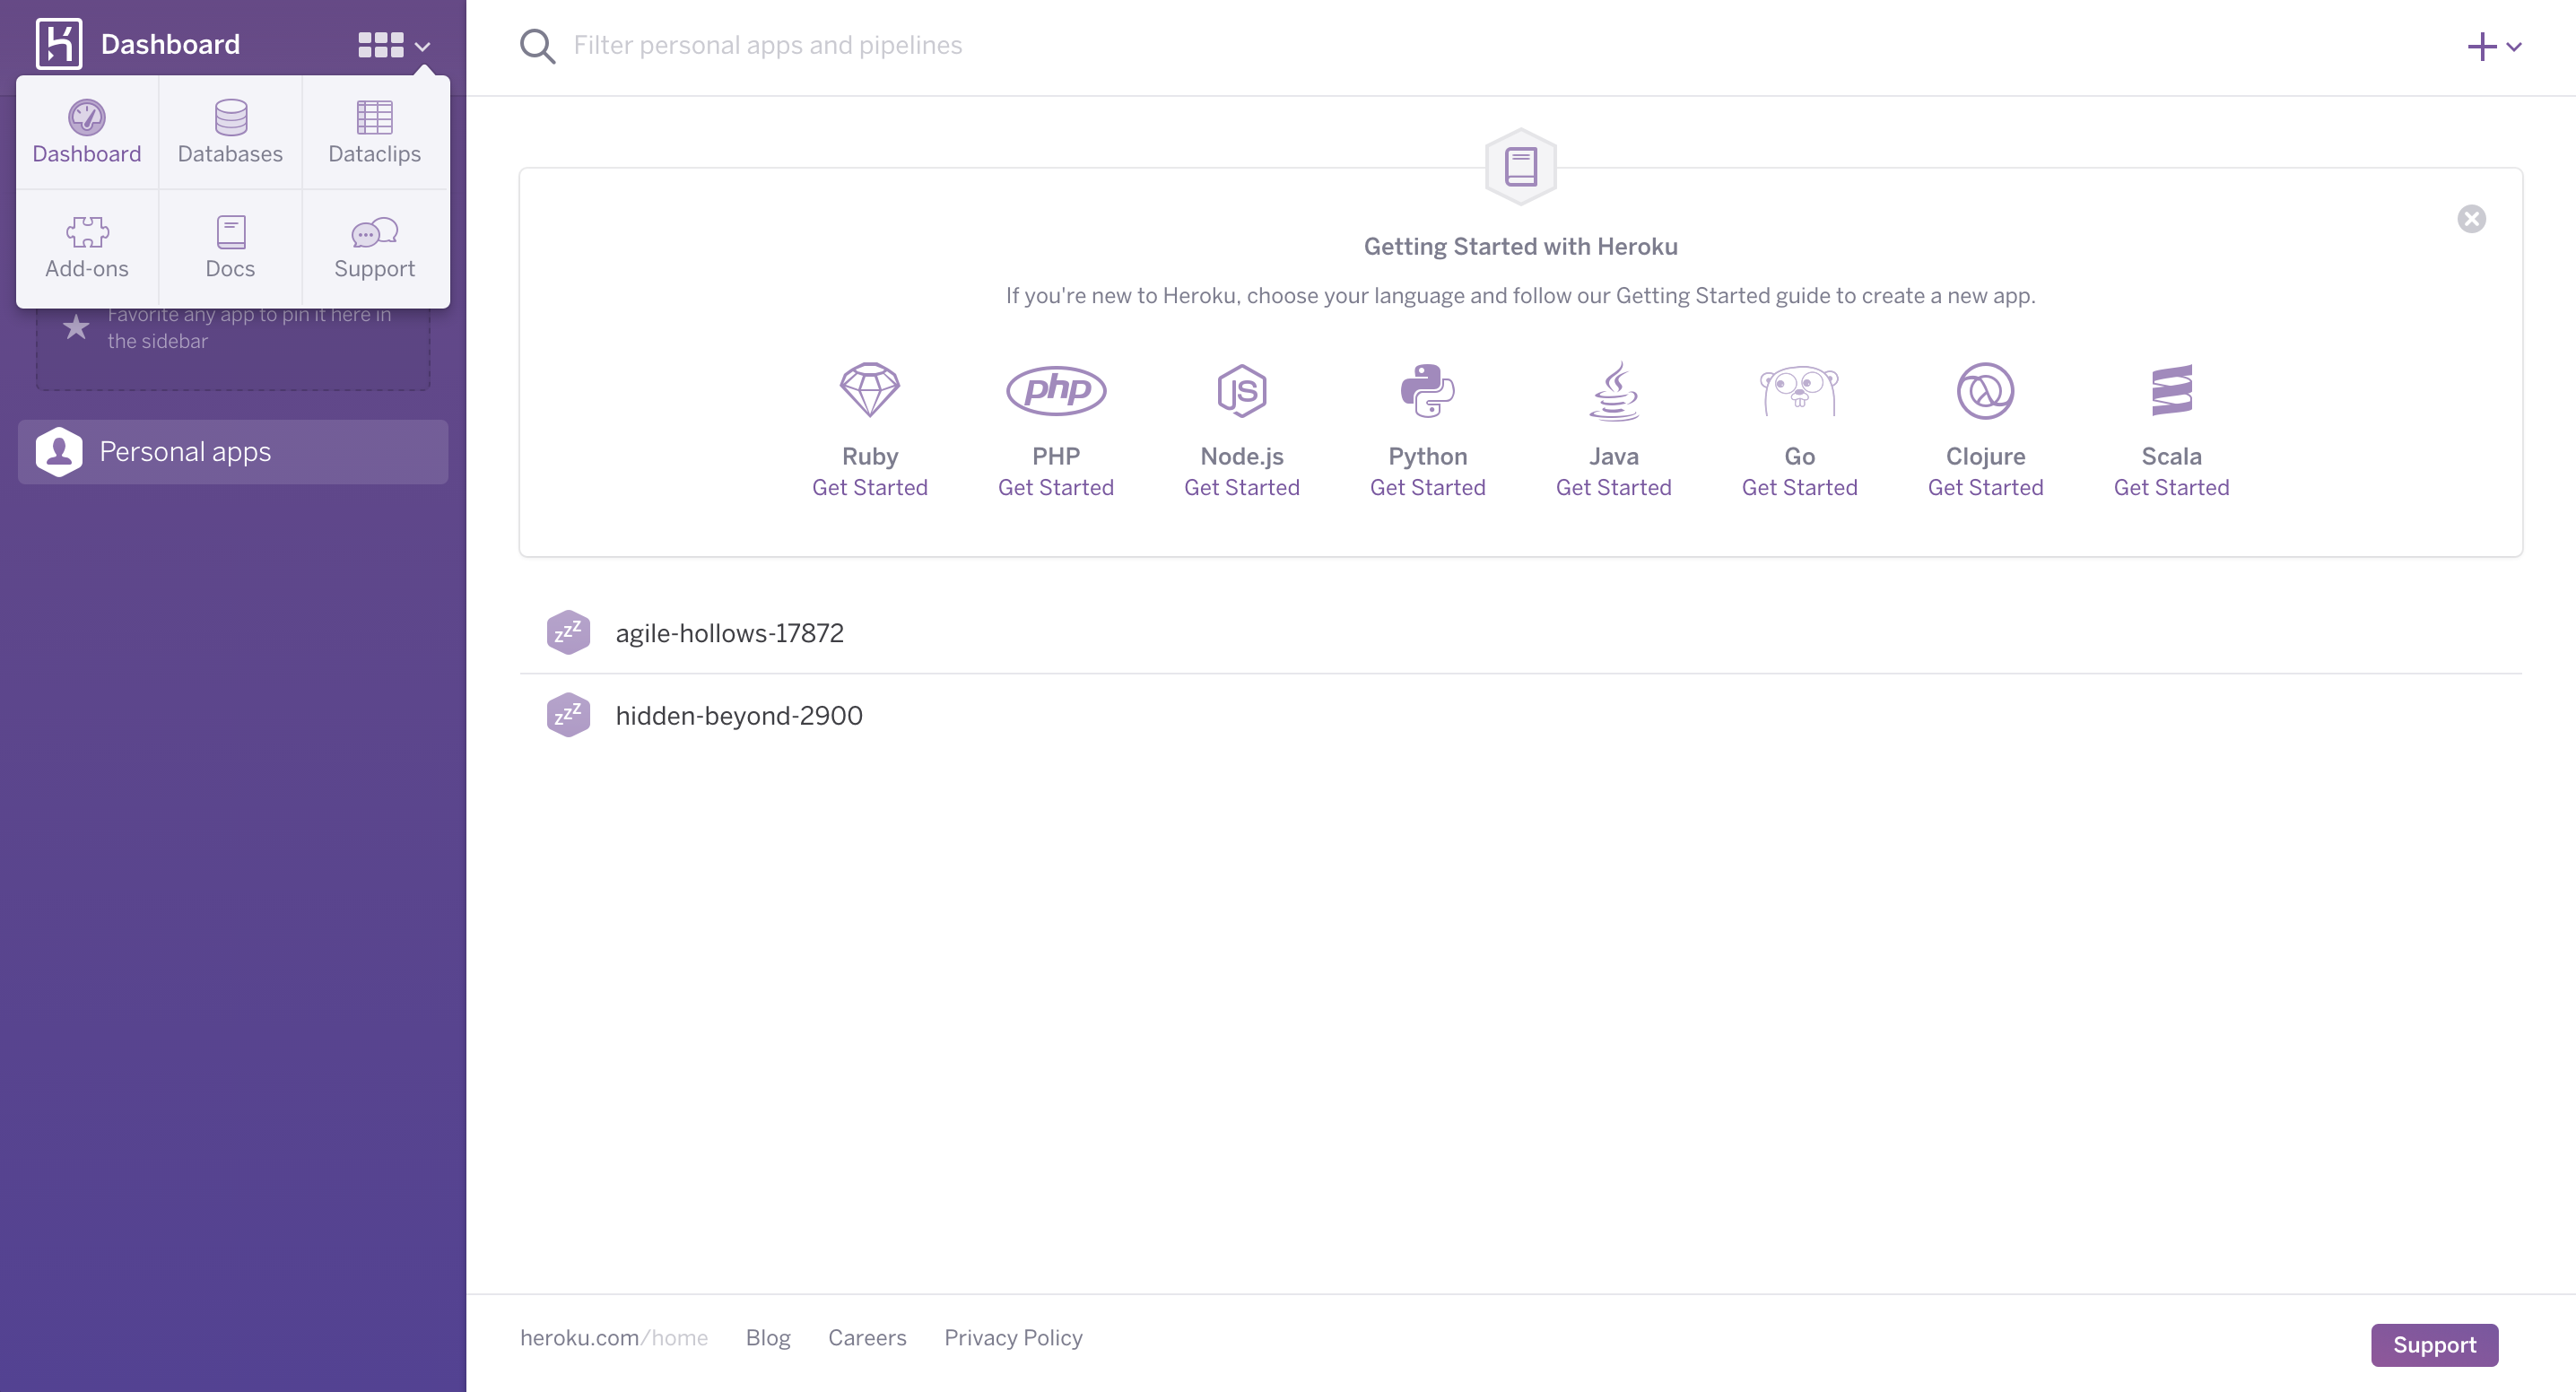Open the Careers footer link
This screenshot has width=2576, height=1392.
[x=867, y=1338]
